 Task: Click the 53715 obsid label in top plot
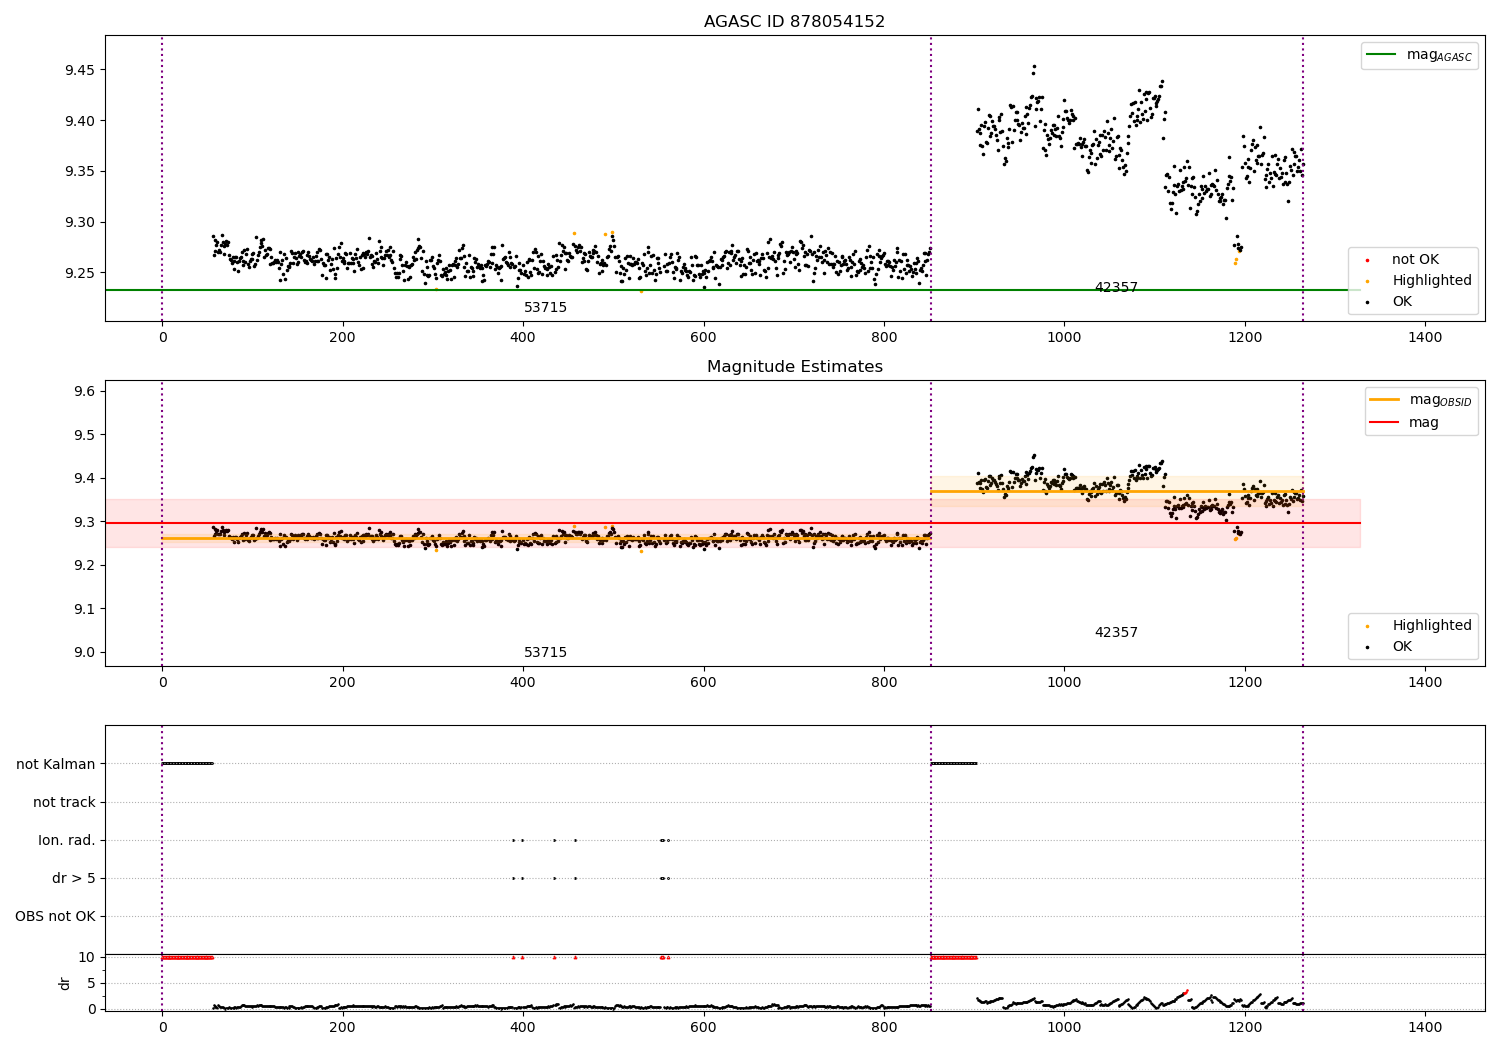[545, 308]
